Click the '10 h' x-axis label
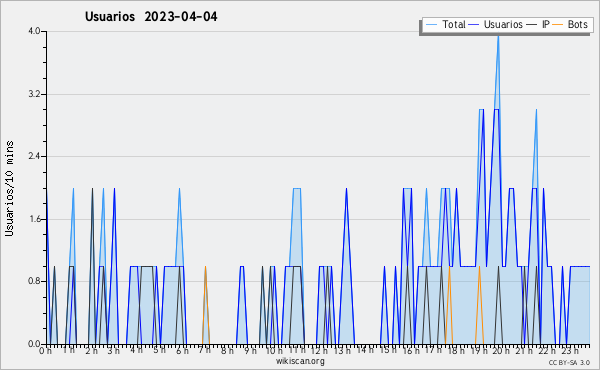The image size is (600, 370). [274, 351]
